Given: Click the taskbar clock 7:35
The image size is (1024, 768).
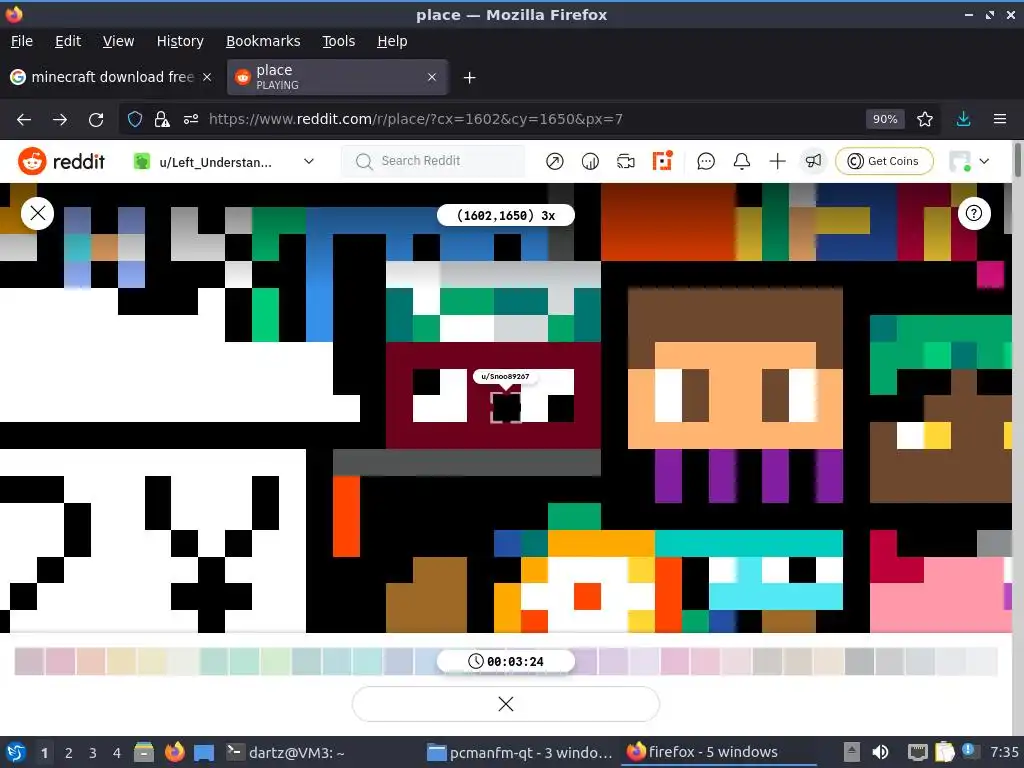Looking at the screenshot, I should click(x=1004, y=752).
